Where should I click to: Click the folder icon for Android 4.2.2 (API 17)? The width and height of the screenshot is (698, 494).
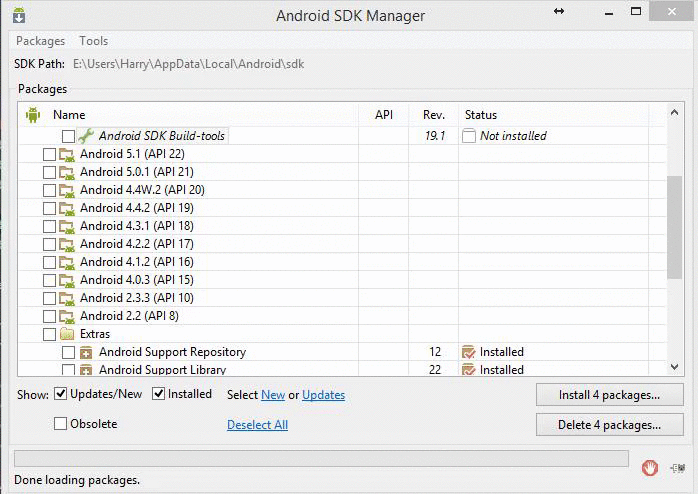click(x=66, y=244)
